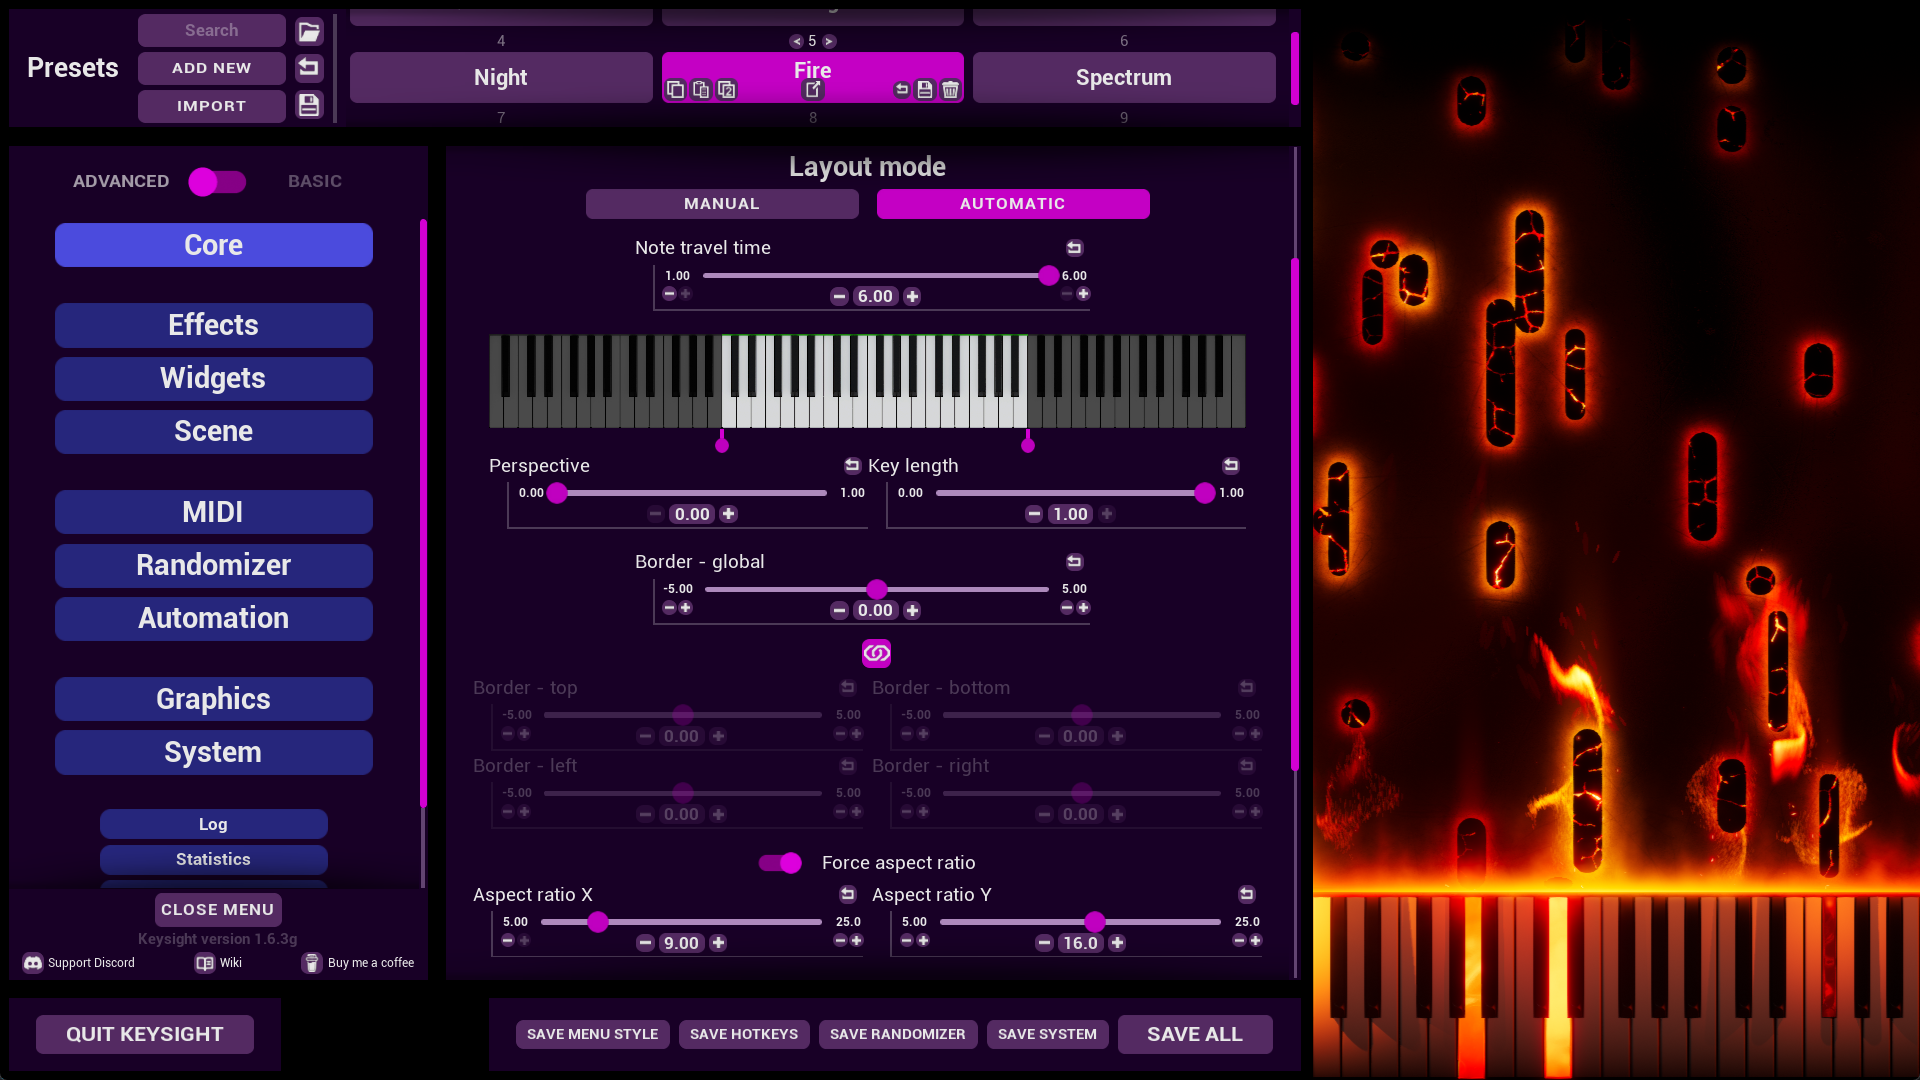Increase Aspect ratio Y value with plus
This screenshot has height=1080, width=1920.
click(1117, 943)
